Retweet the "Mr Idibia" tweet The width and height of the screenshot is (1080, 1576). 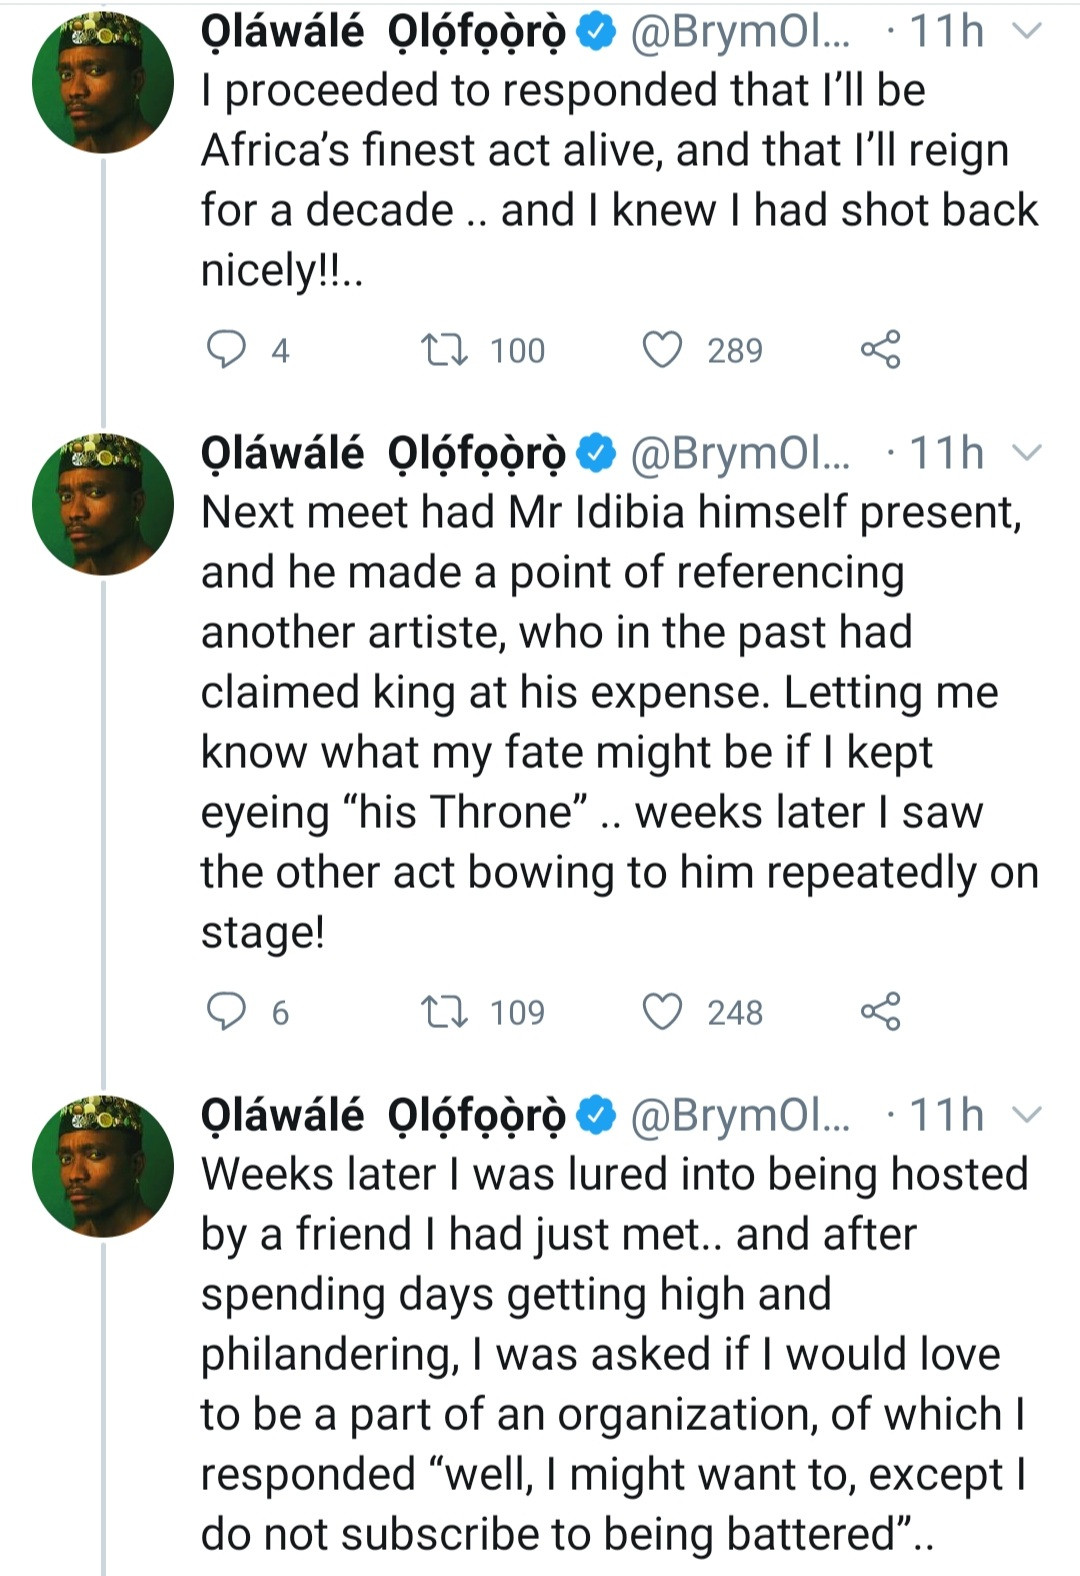[444, 1012]
